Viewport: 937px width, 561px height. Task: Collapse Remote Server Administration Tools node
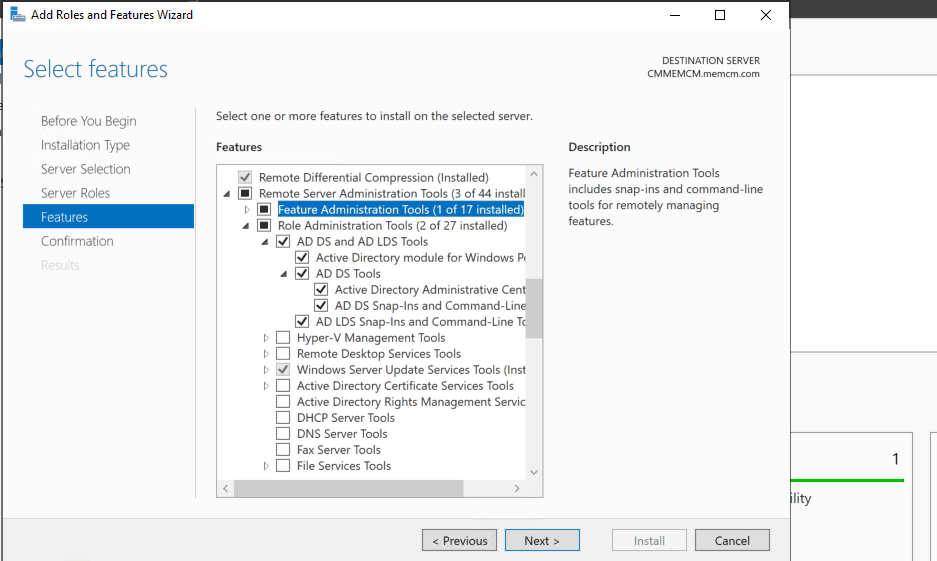click(226, 194)
